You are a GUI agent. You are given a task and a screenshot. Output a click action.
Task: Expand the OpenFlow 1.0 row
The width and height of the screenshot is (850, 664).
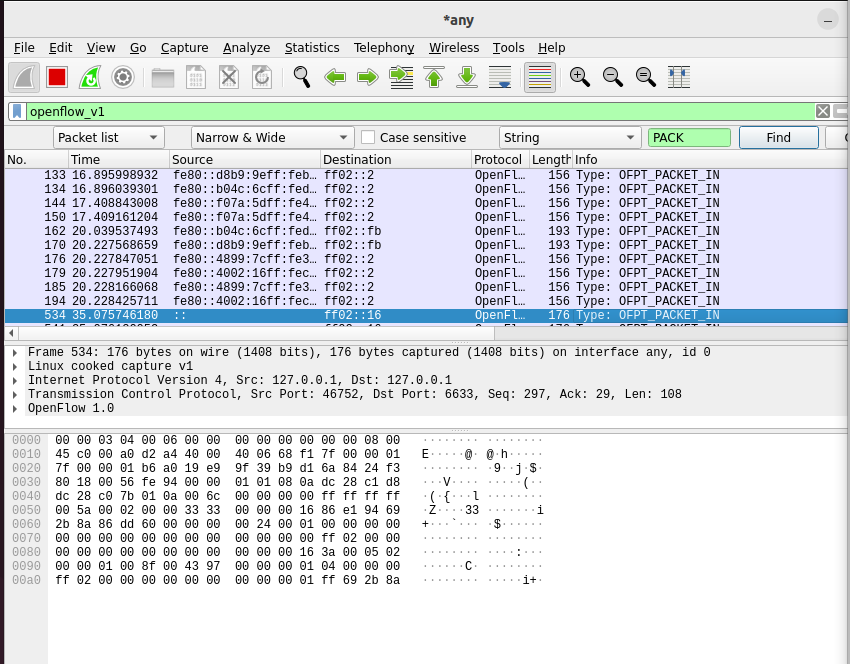point(15,409)
